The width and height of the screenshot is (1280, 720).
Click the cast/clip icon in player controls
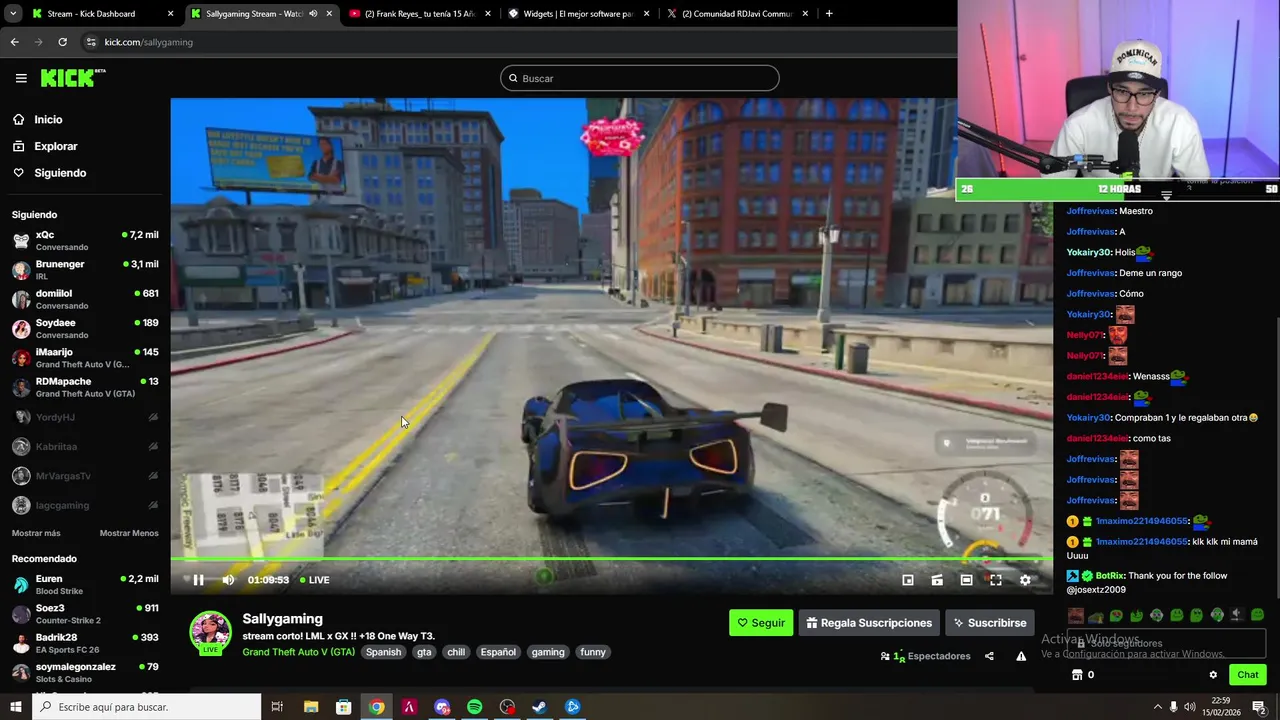(x=937, y=580)
